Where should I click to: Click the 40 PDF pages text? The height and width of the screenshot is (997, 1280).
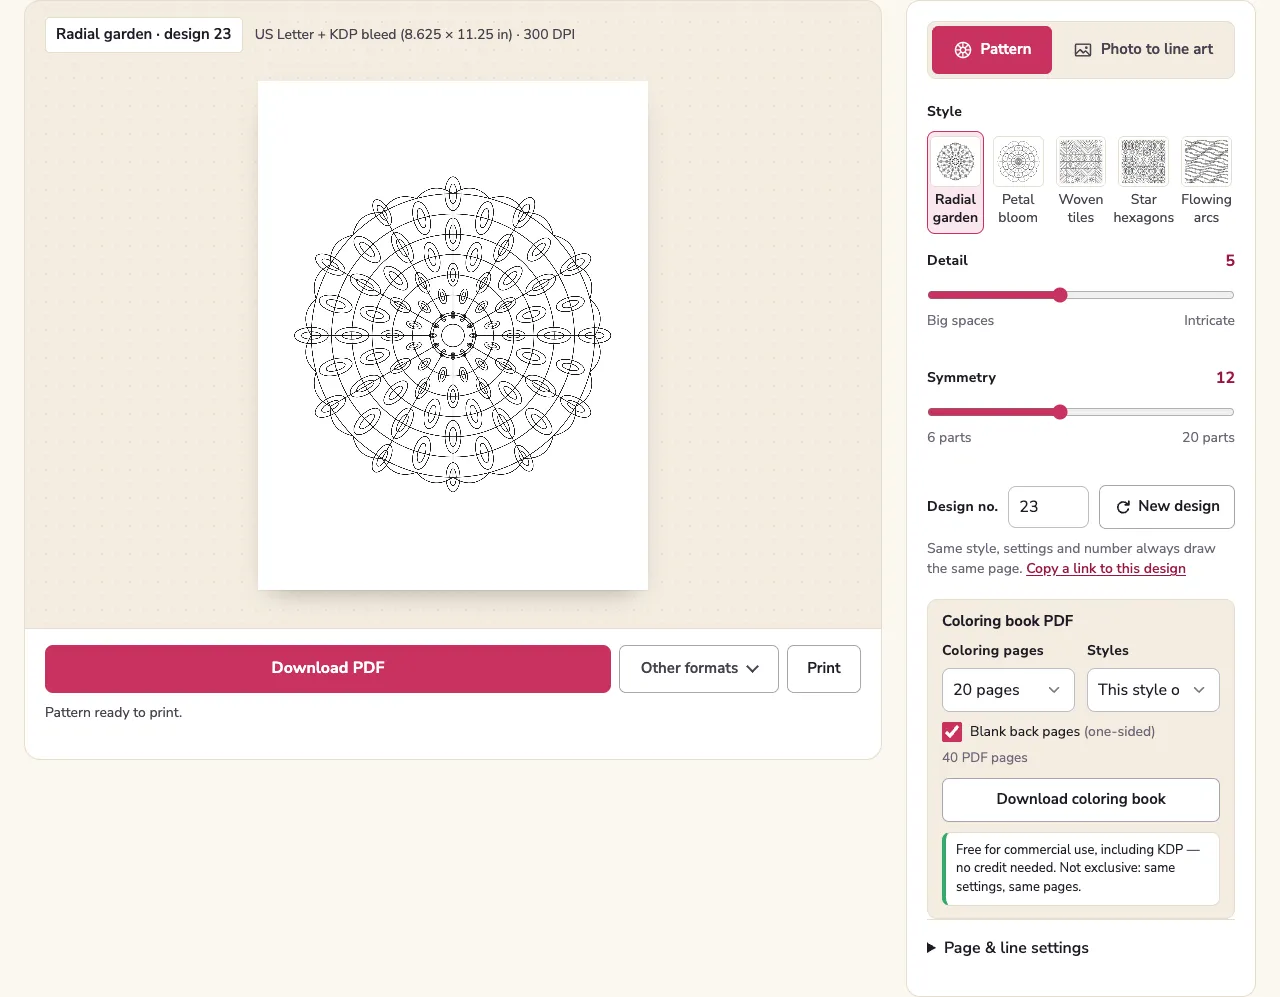tap(985, 758)
